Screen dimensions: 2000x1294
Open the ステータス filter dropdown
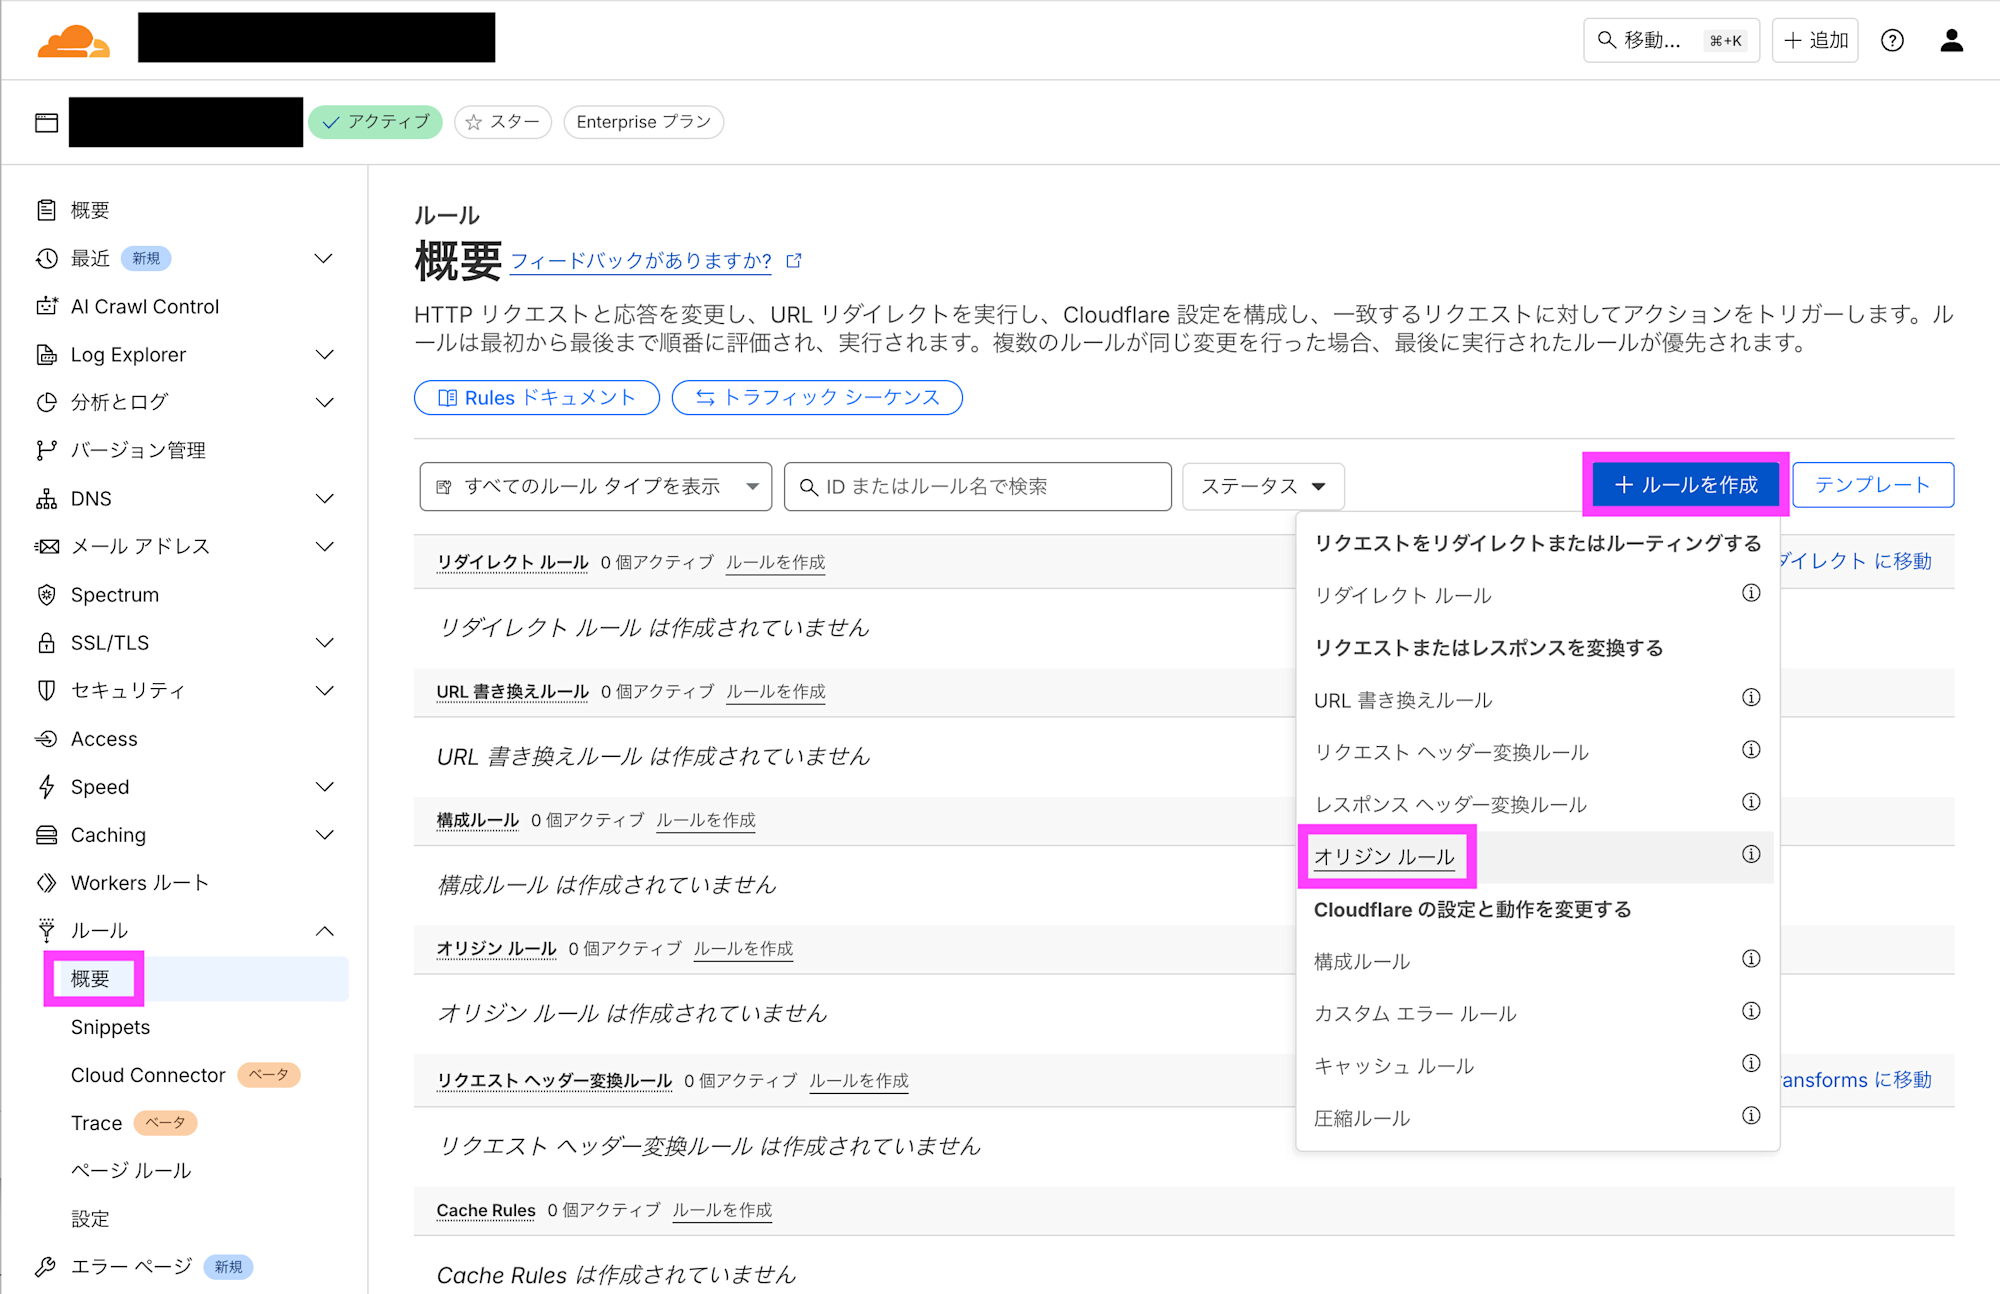tap(1263, 486)
